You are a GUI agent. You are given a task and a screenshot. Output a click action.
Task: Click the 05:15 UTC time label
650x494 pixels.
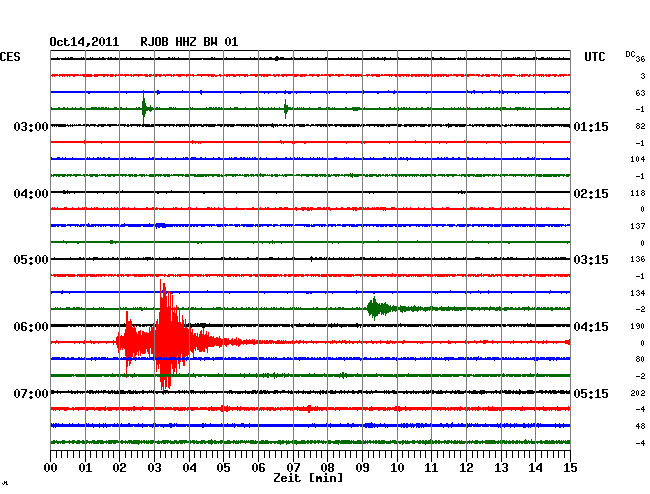(x=591, y=393)
